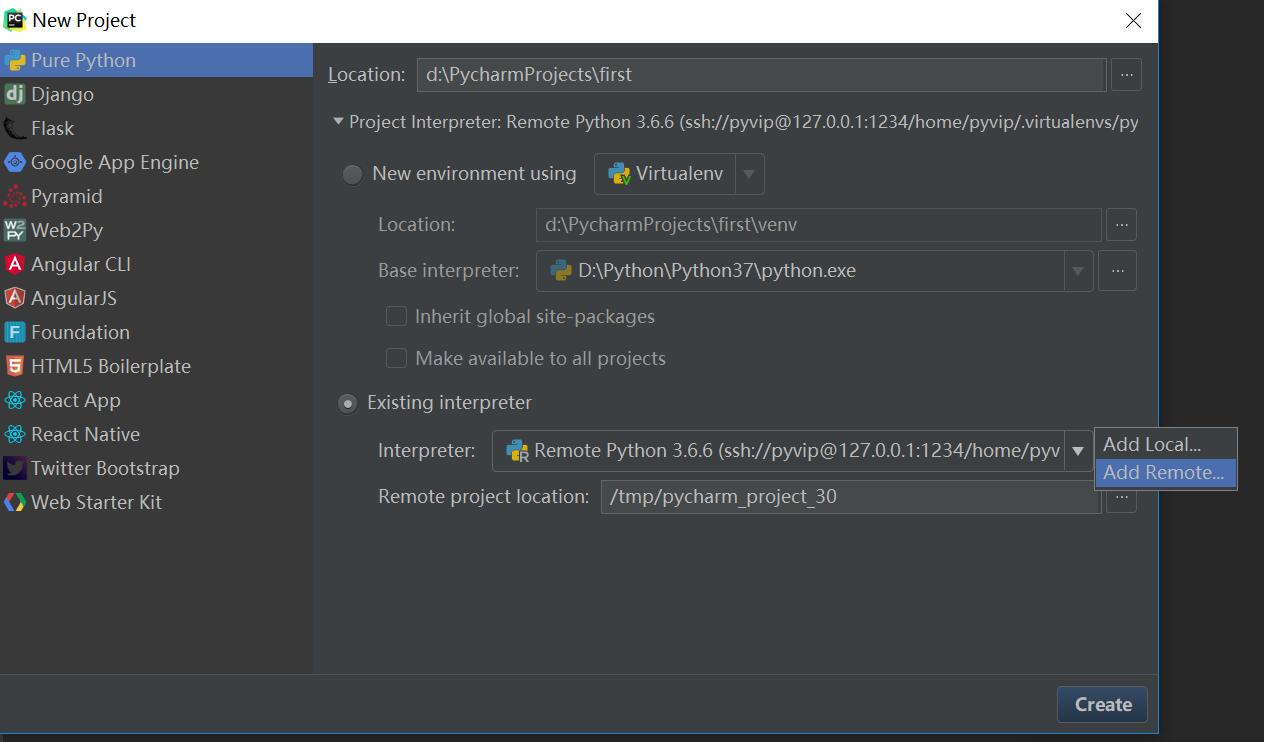Click the Create button
Viewport: 1264px width, 742px height.
pyautogui.click(x=1102, y=704)
